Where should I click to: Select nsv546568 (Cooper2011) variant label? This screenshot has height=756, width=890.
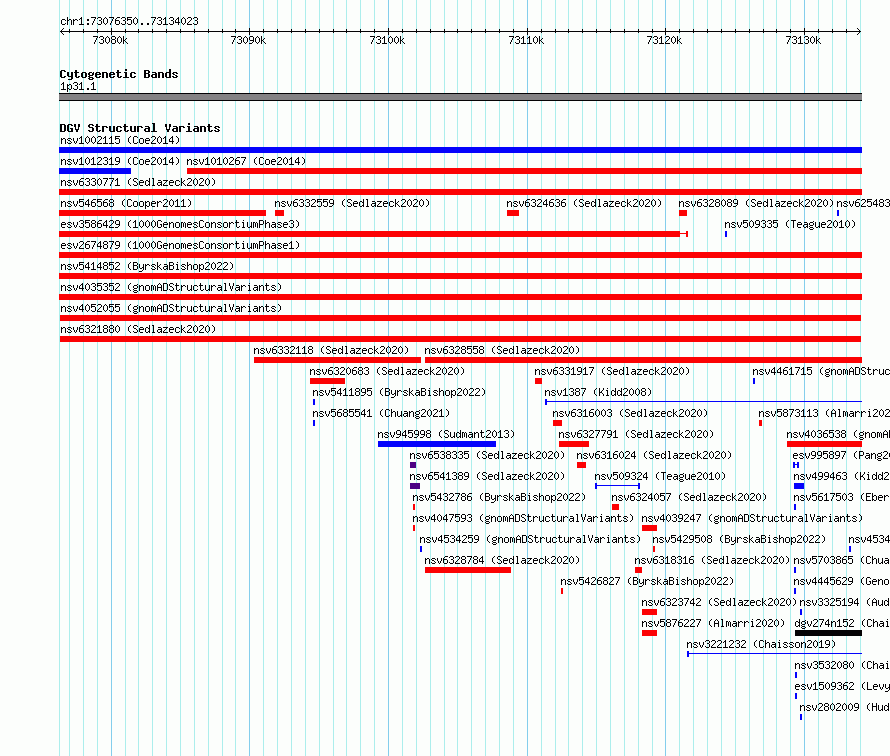pyautogui.click(x=126, y=203)
